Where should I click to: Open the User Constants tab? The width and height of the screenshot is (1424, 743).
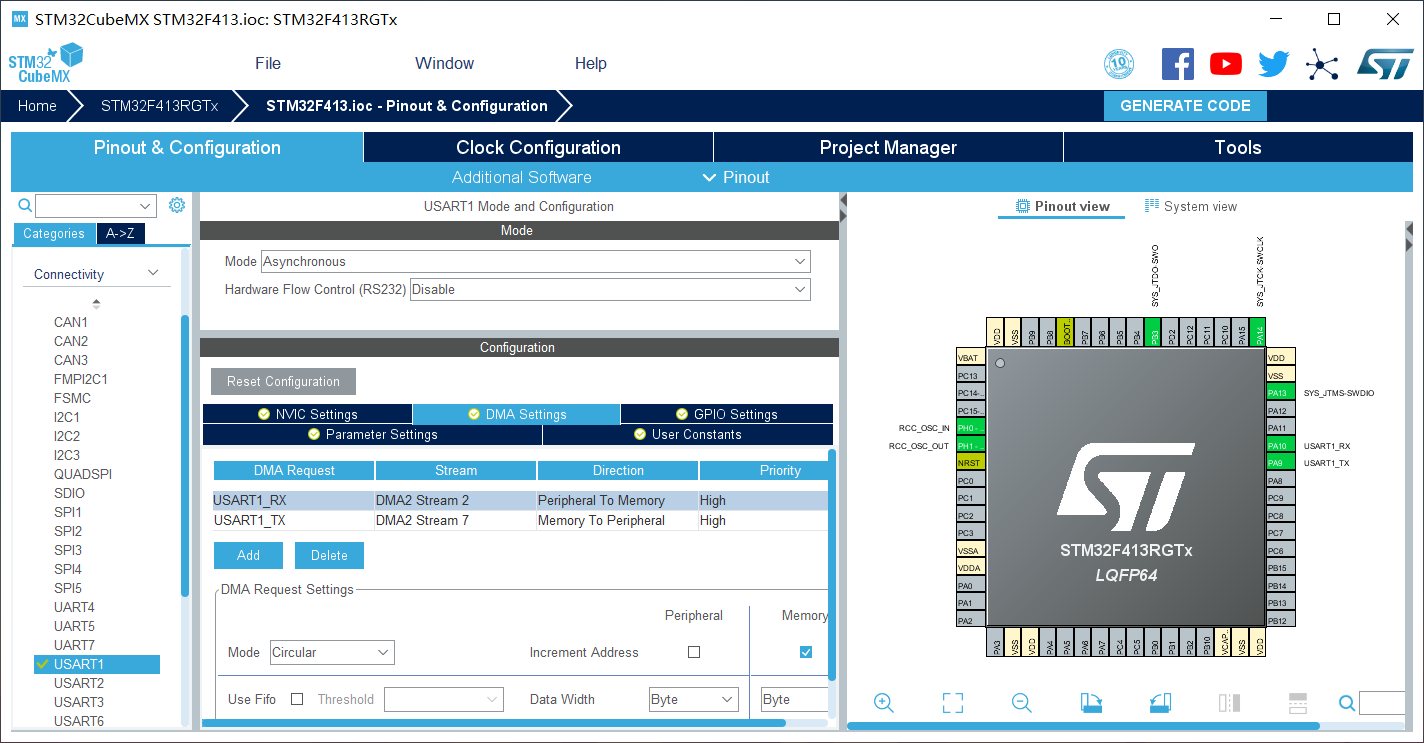(688, 435)
